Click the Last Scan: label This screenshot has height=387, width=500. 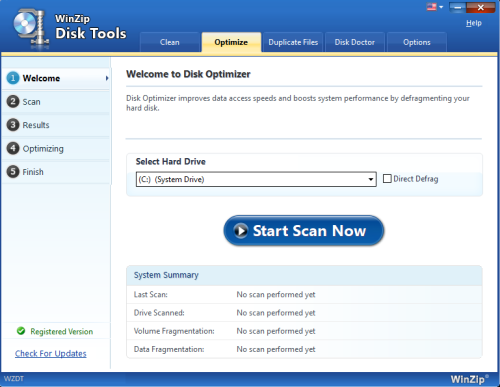(151, 295)
